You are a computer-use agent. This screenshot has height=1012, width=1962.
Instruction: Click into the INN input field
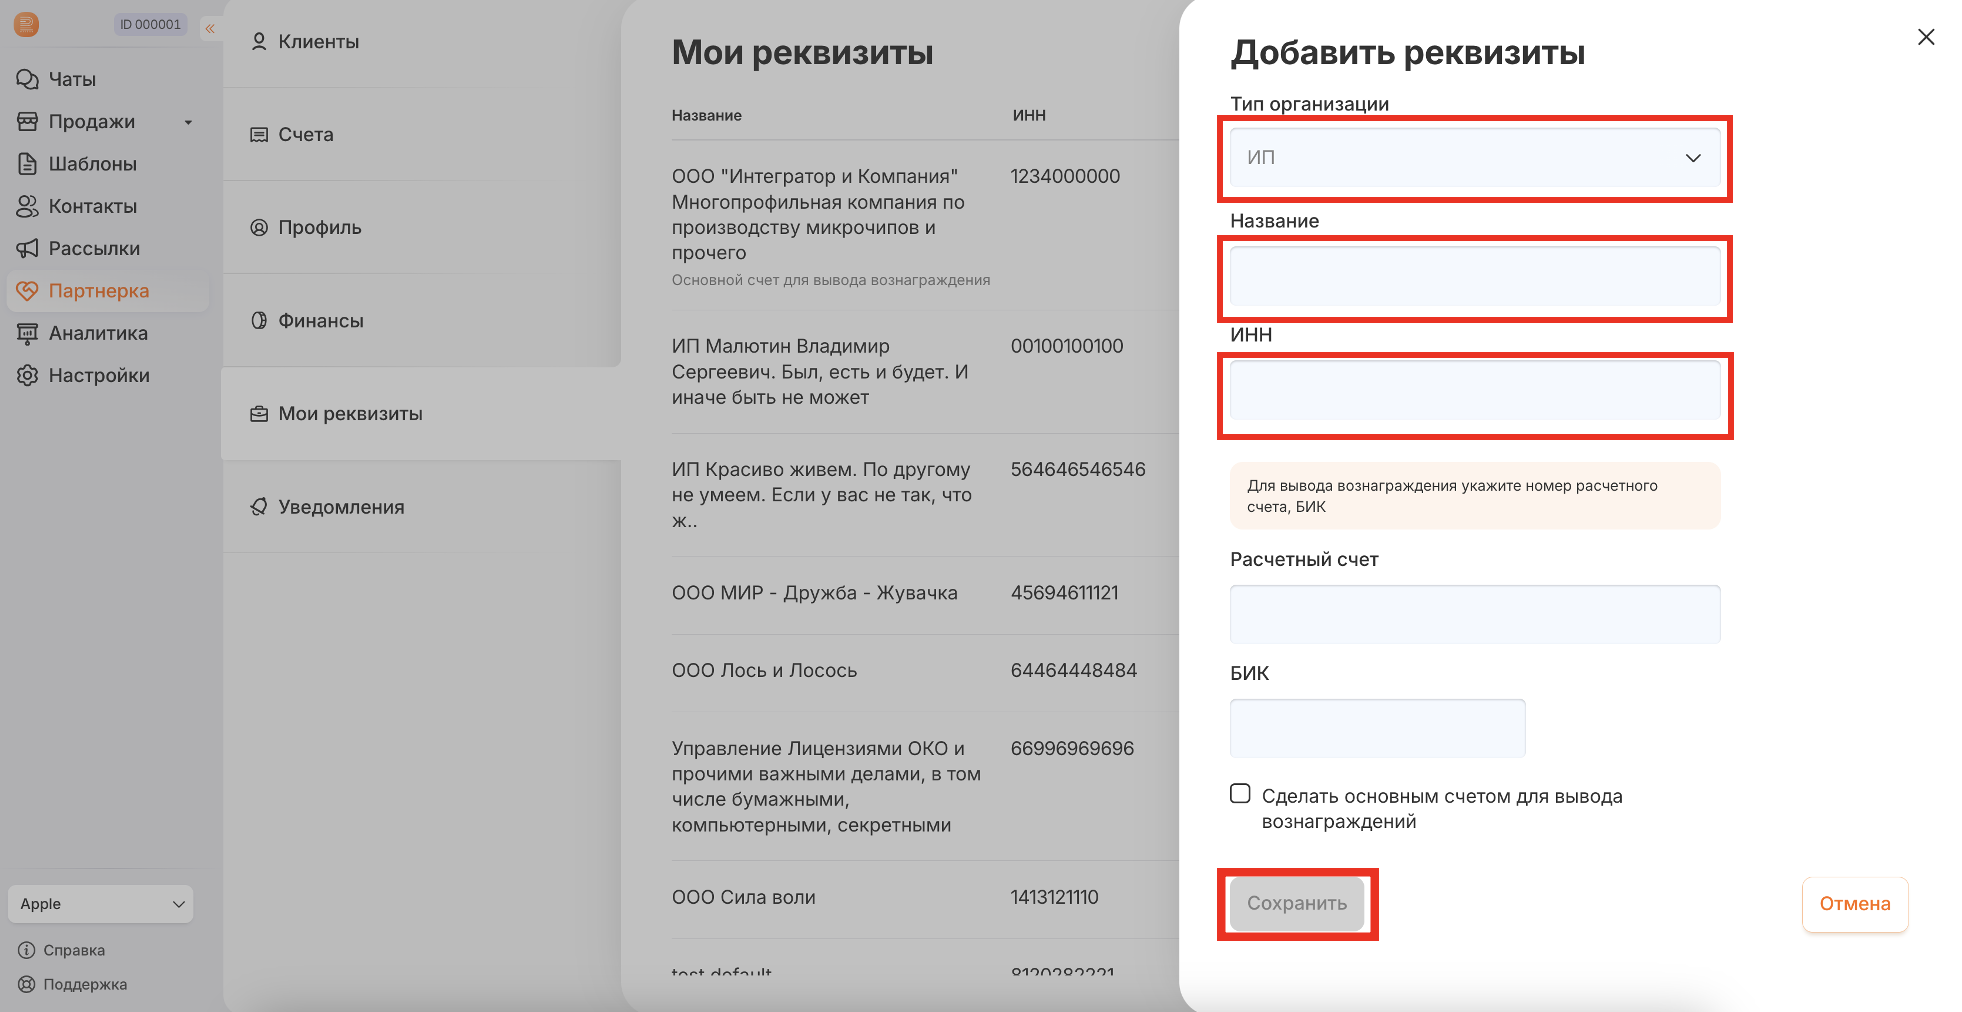coord(1474,390)
